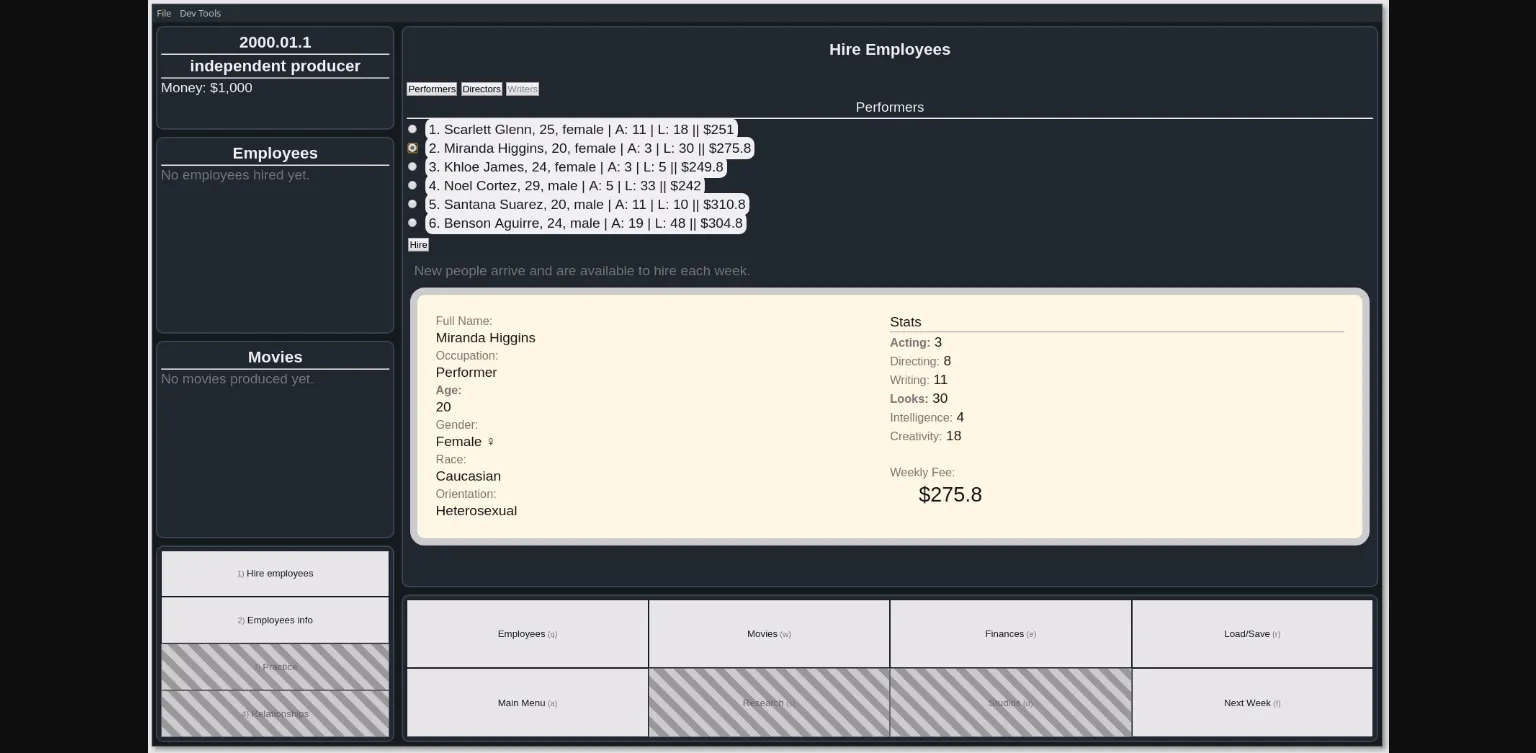Open the Employees section button
Image resolution: width=1536 pixels, height=753 pixels.
527,634
